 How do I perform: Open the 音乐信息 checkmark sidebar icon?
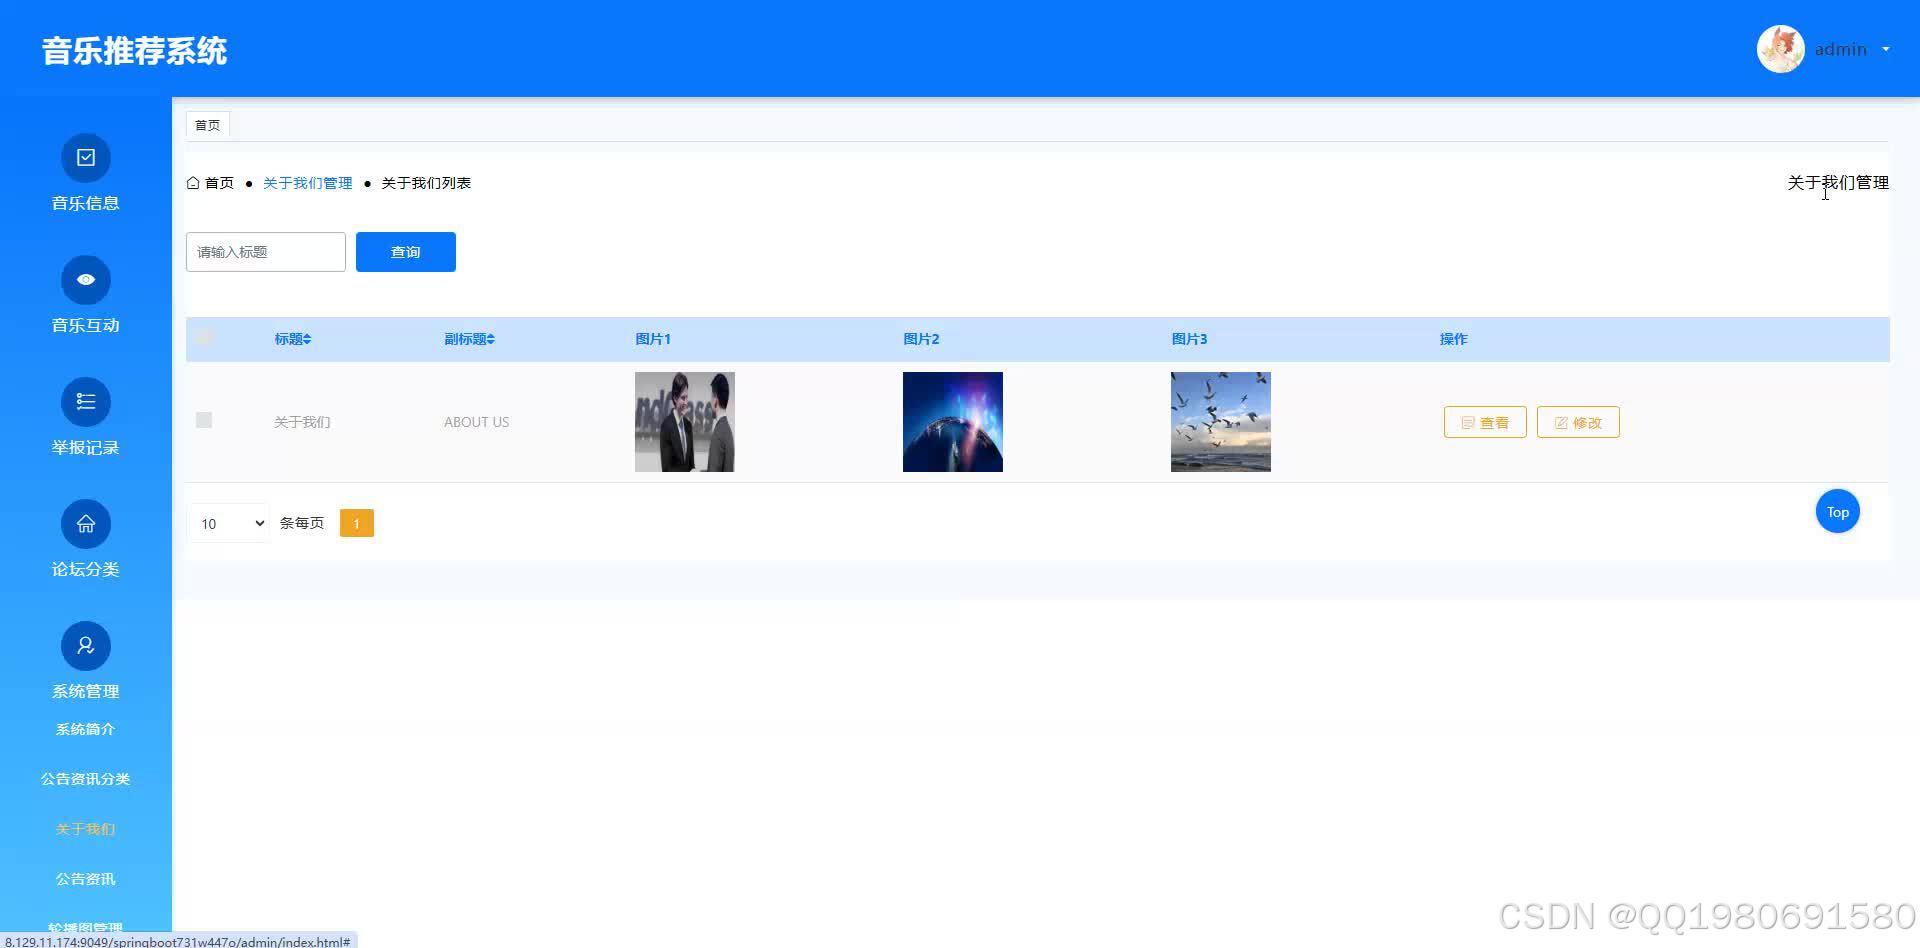pyautogui.click(x=86, y=158)
